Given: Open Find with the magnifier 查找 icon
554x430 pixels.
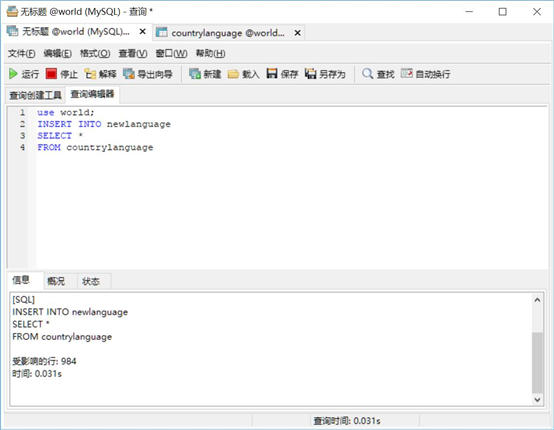Looking at the screenshot, I should coord(367,74).
